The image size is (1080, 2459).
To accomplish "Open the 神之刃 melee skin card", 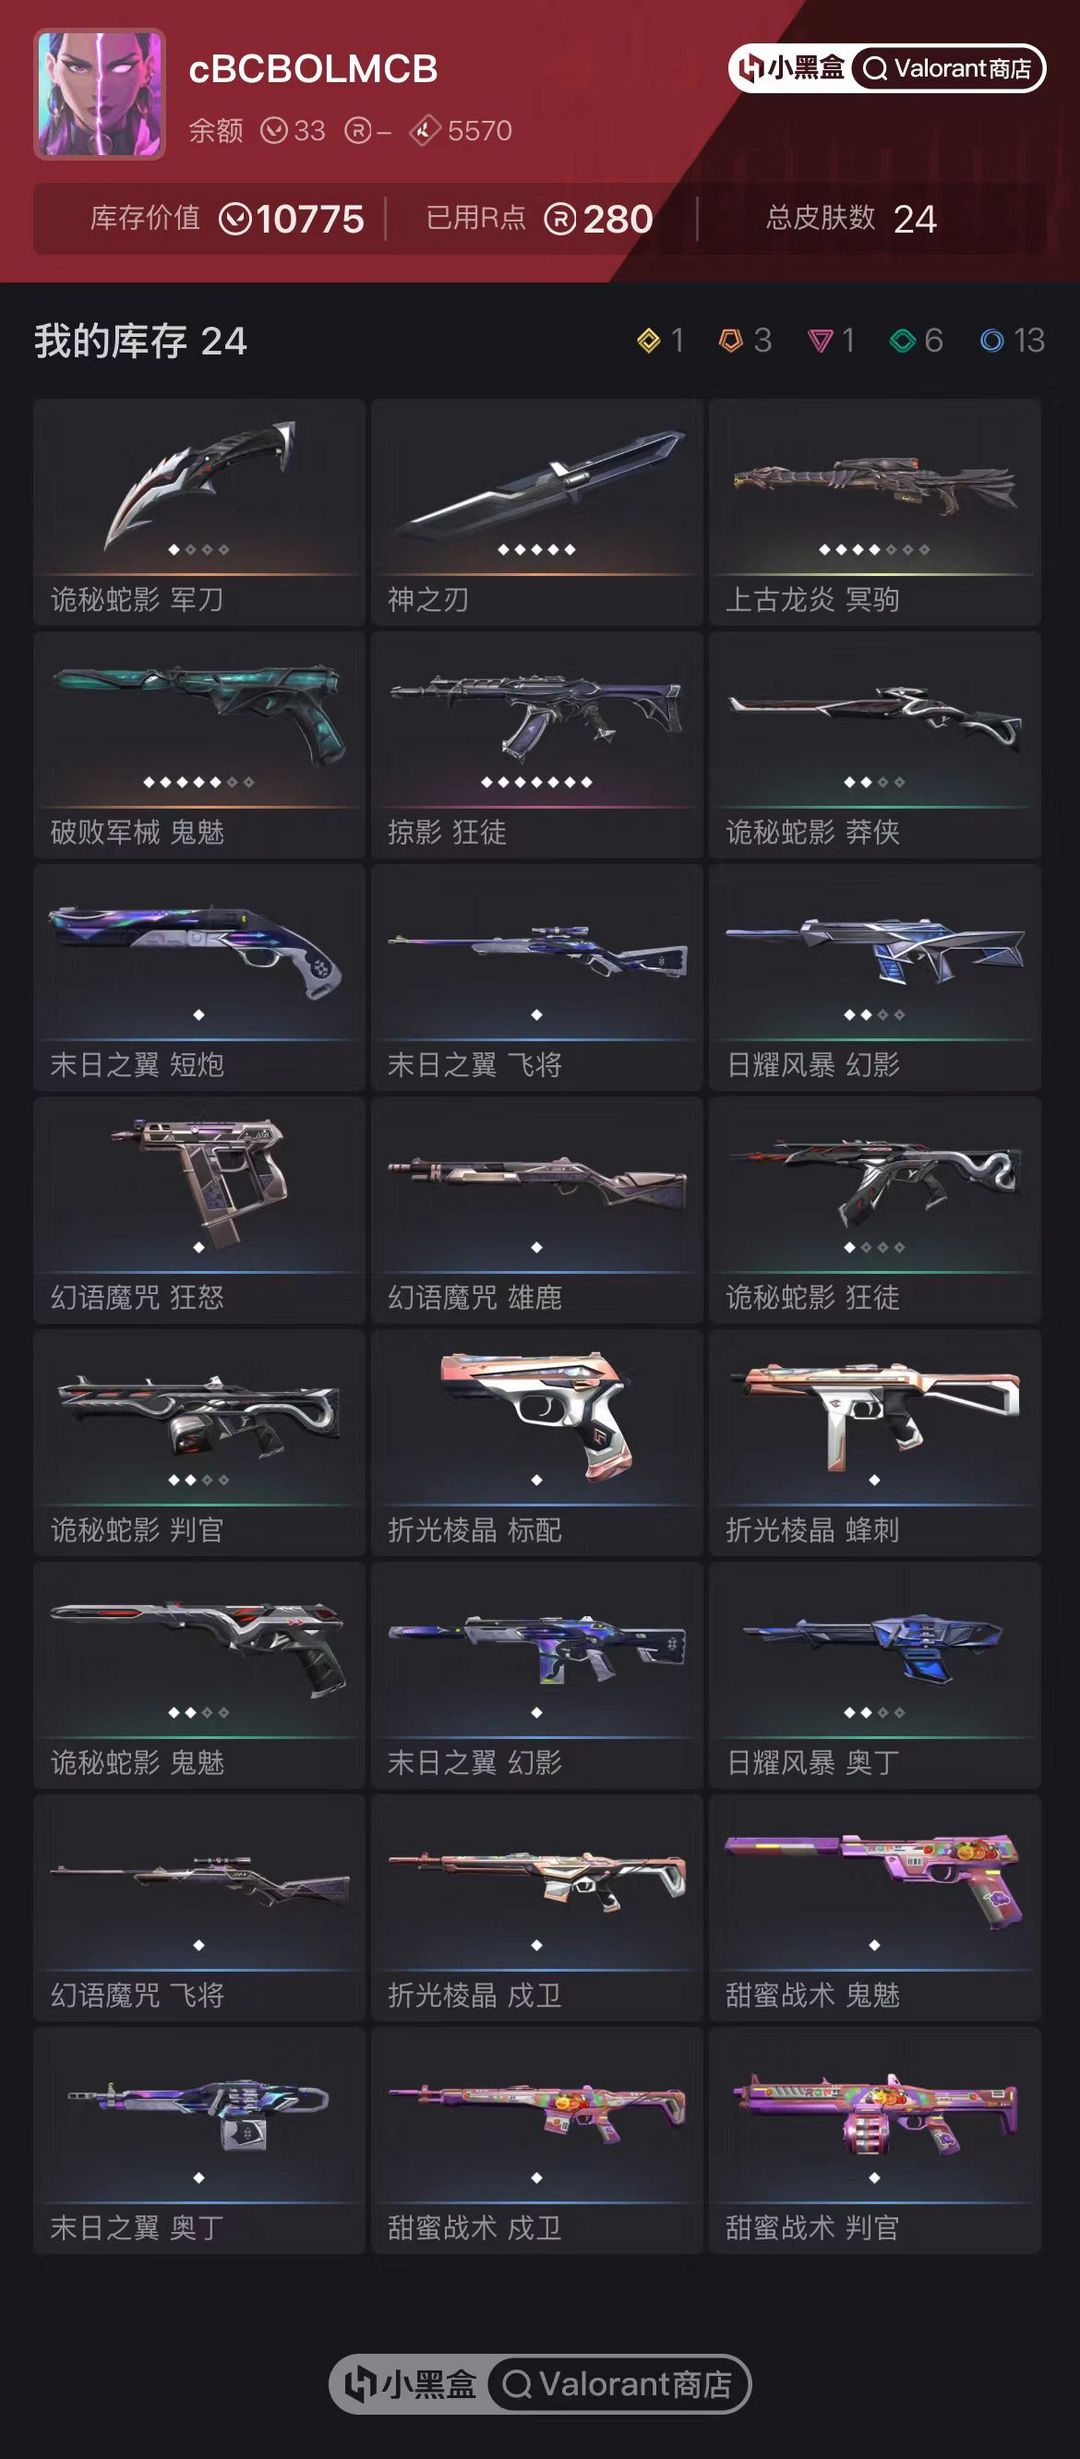I will click(537, 513).
